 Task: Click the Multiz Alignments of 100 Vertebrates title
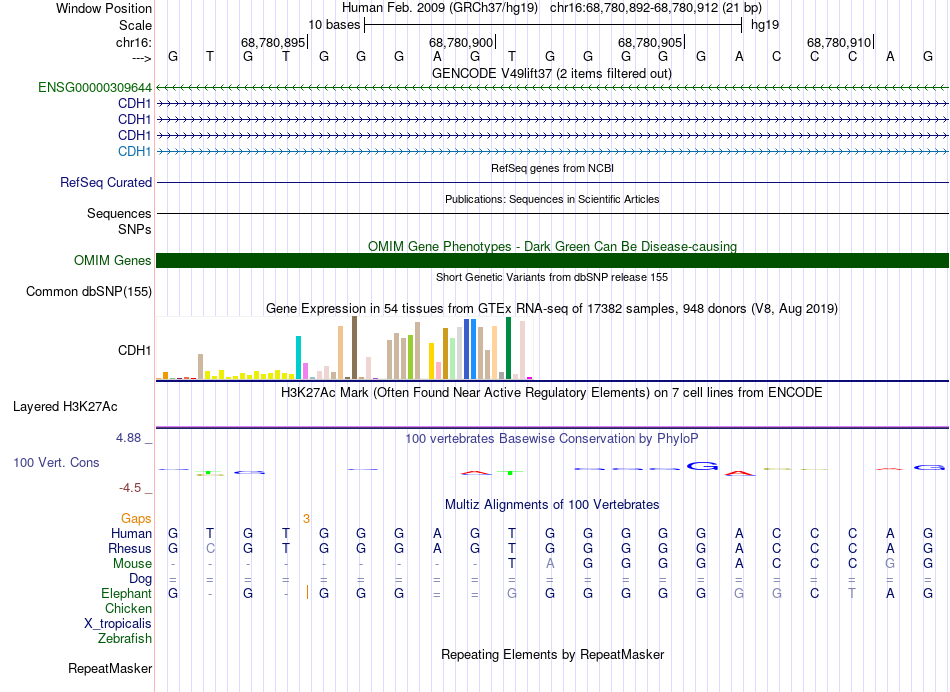(x=552, y=504)
